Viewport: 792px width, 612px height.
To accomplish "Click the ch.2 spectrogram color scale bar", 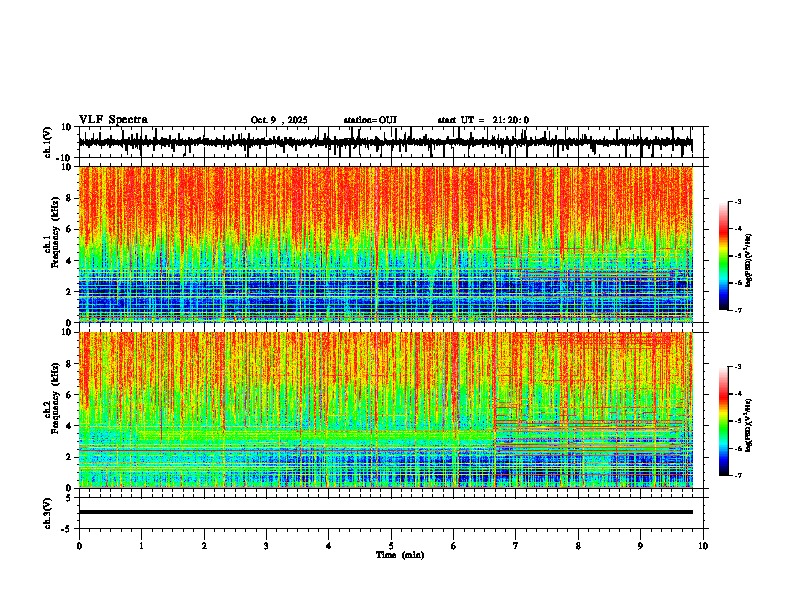I will click(x=724, y=421).
